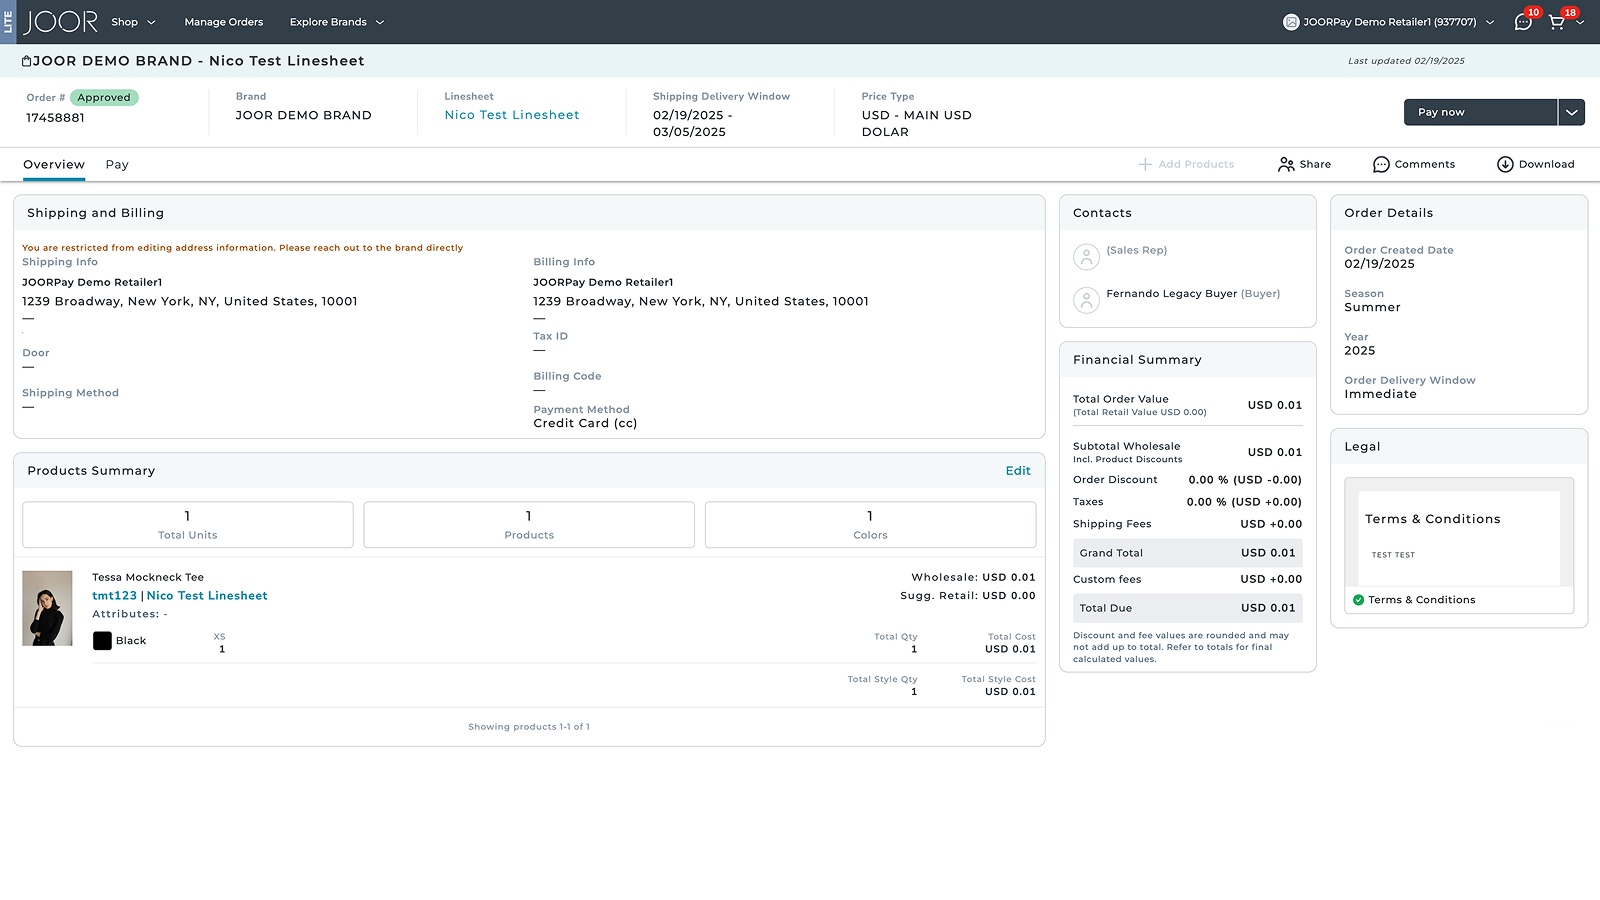
Task: Open the shopping cart icon
Action: 1557,22
